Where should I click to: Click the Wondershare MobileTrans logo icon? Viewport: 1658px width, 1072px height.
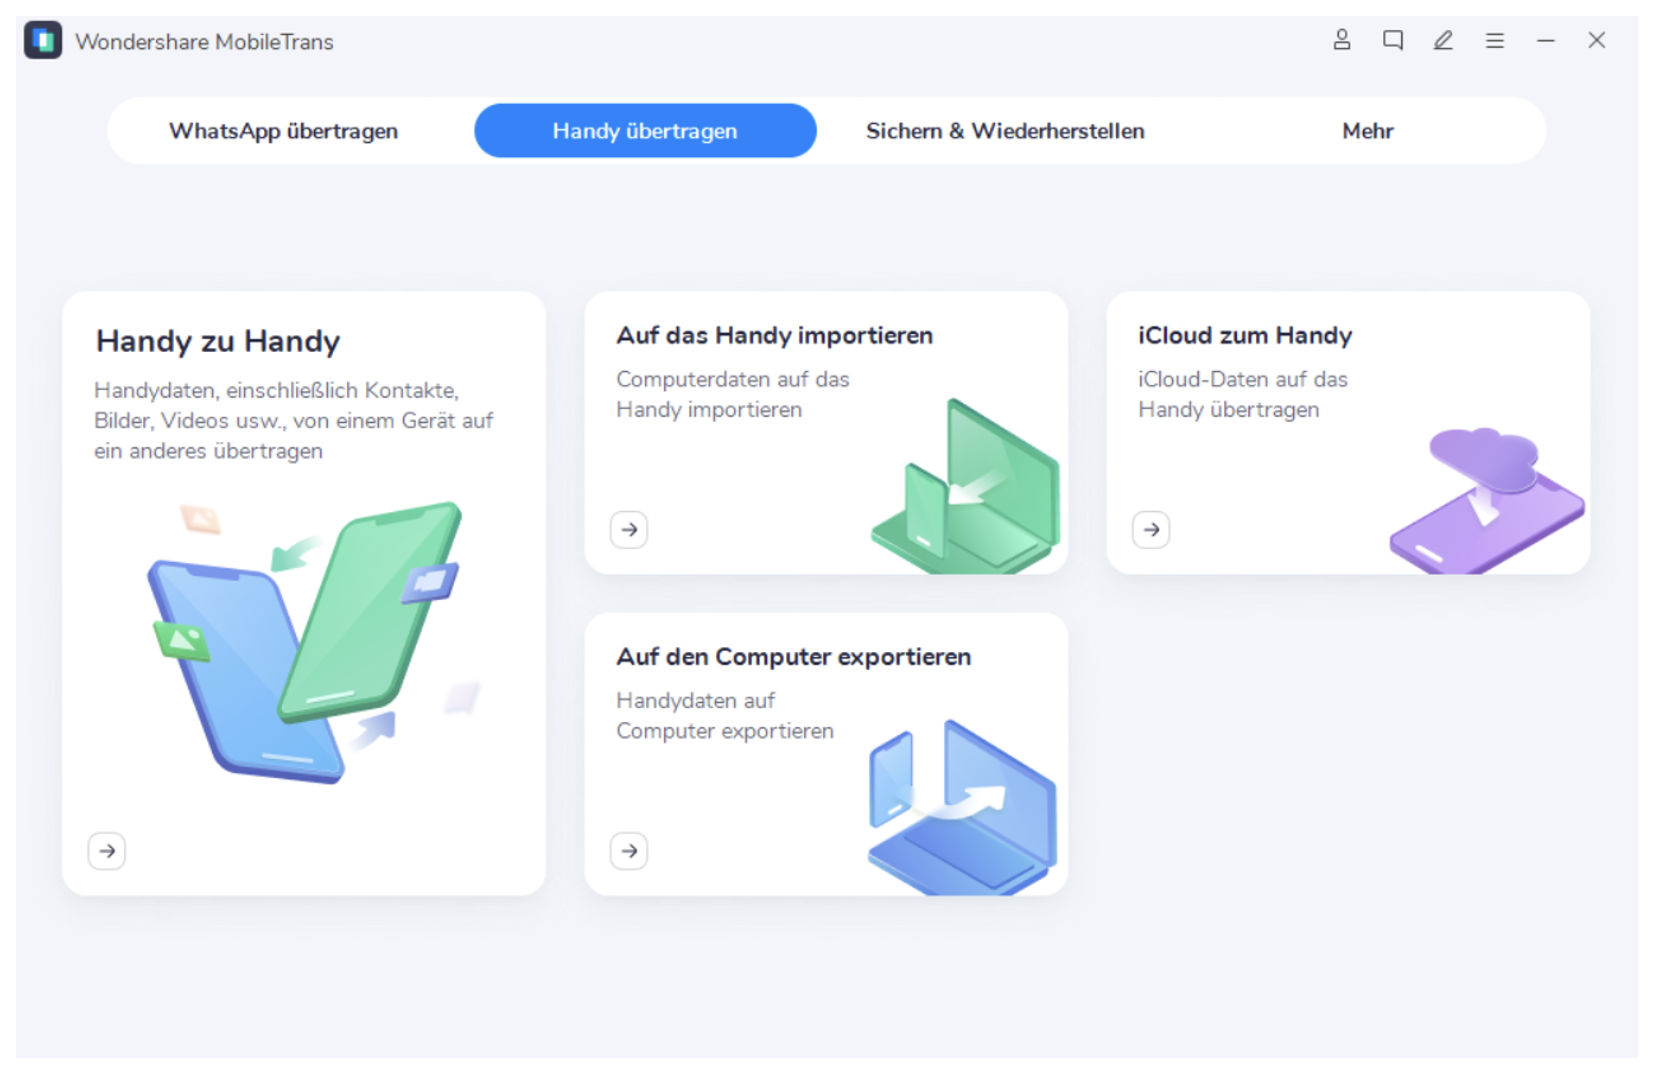click(x=43, y=41)
